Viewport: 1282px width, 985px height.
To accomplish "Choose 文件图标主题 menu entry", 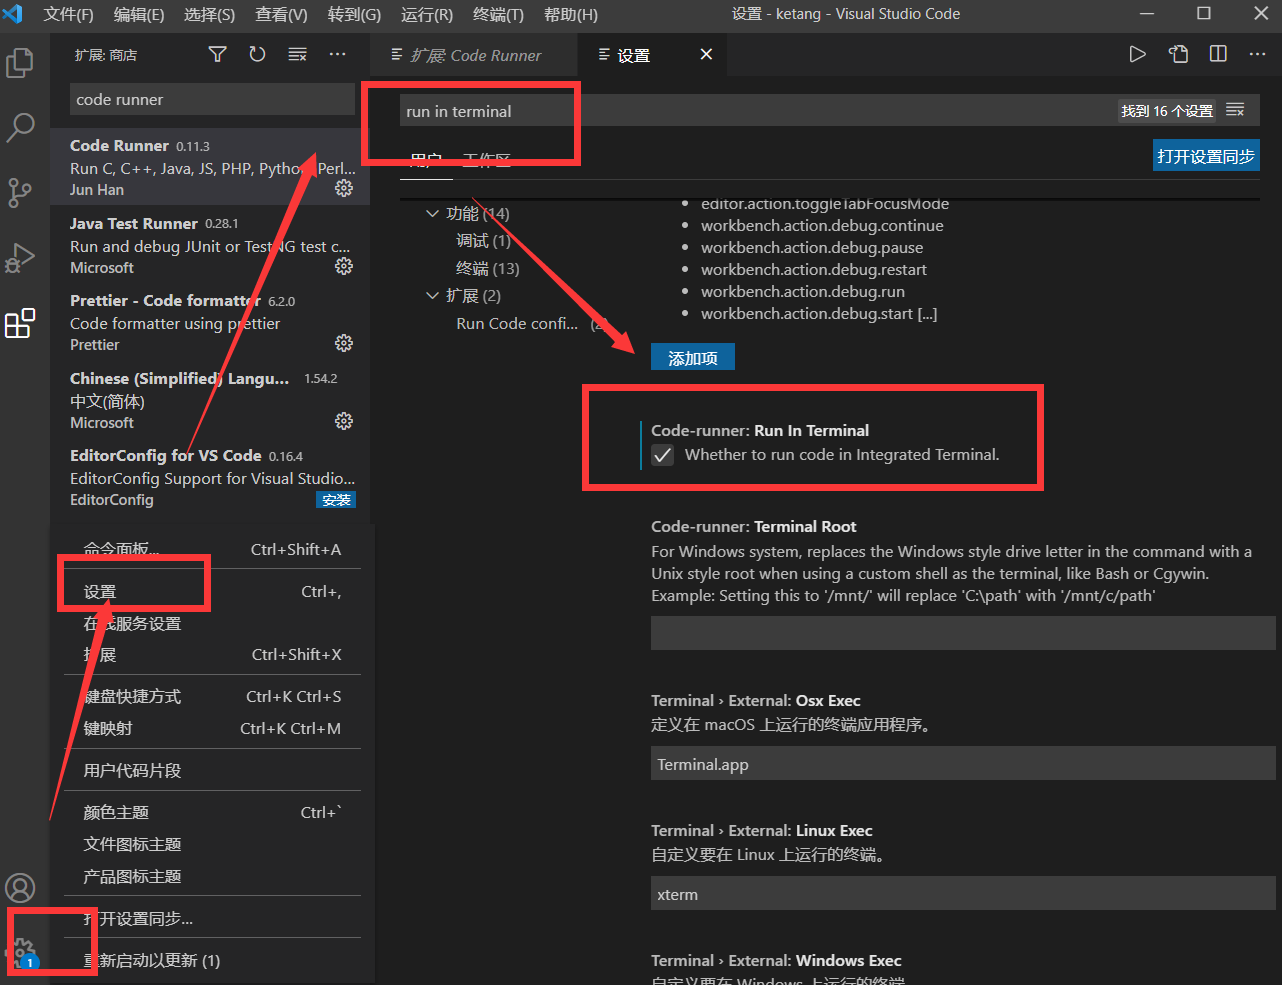I will coord(212,844).
